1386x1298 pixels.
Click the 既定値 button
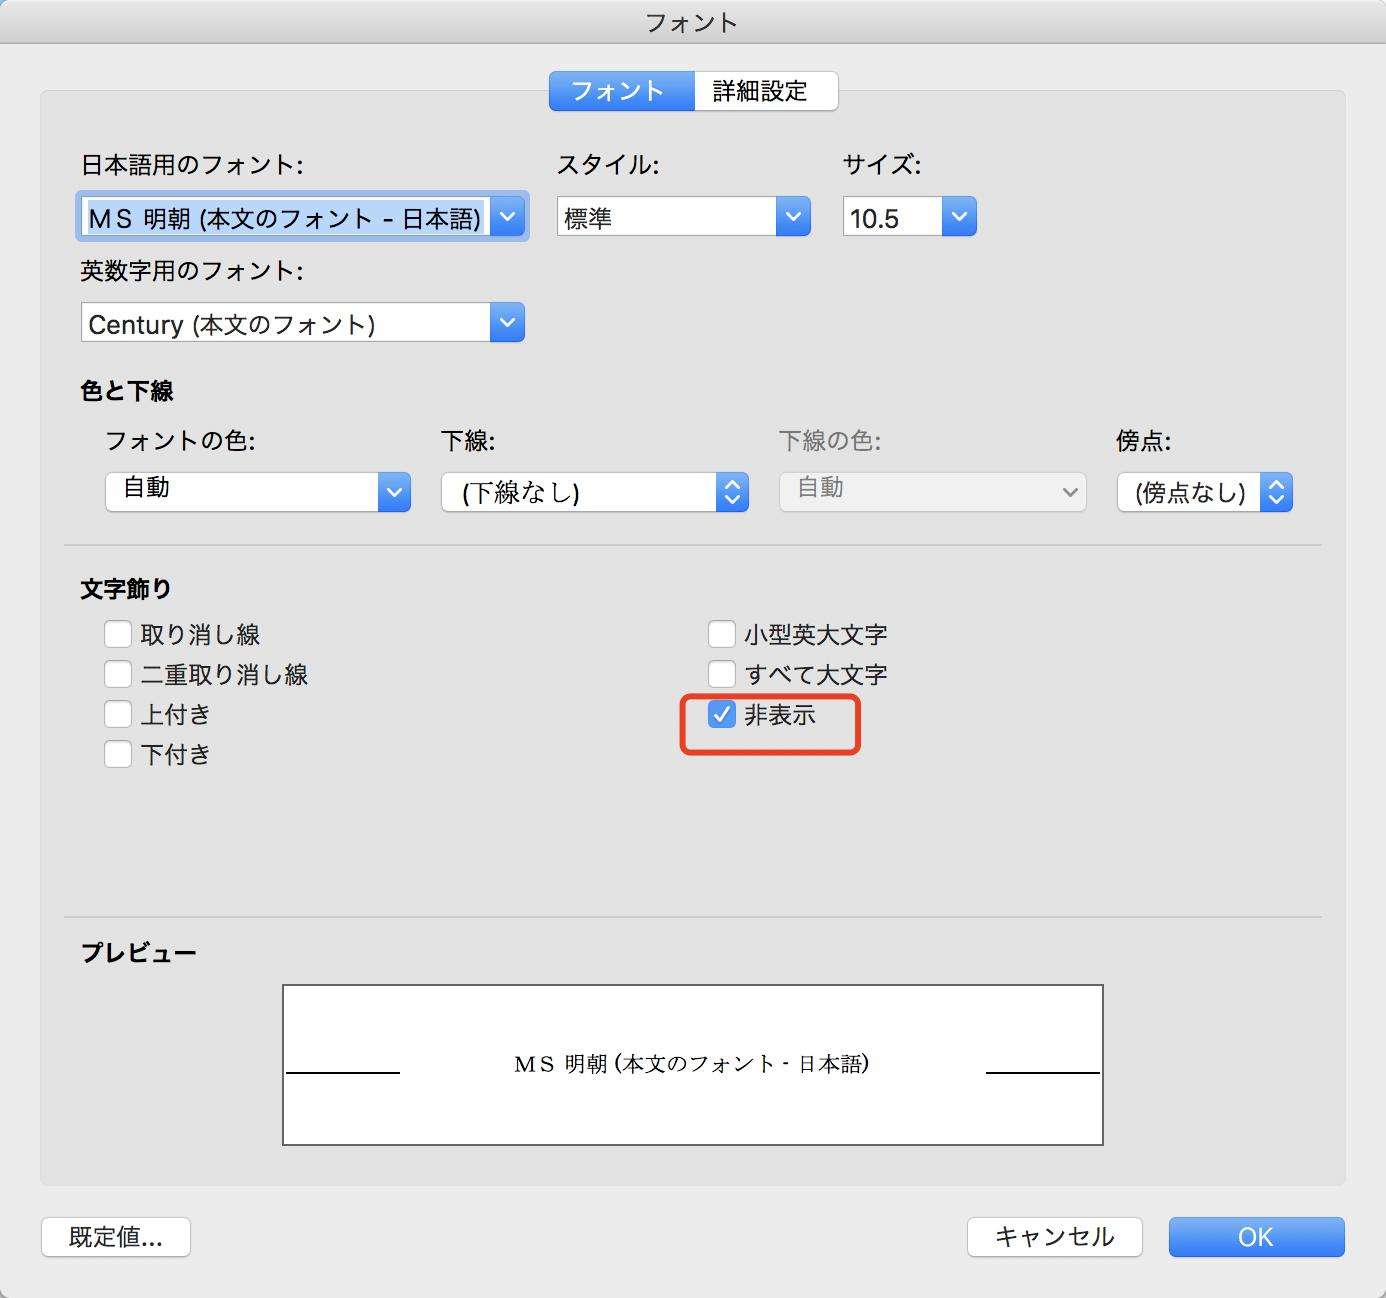point(115,1237)
